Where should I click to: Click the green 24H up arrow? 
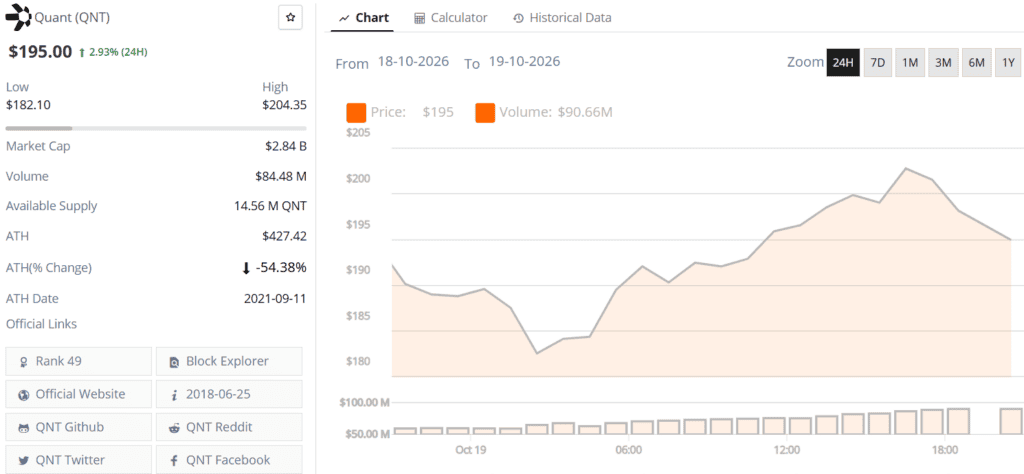[81, 53]
